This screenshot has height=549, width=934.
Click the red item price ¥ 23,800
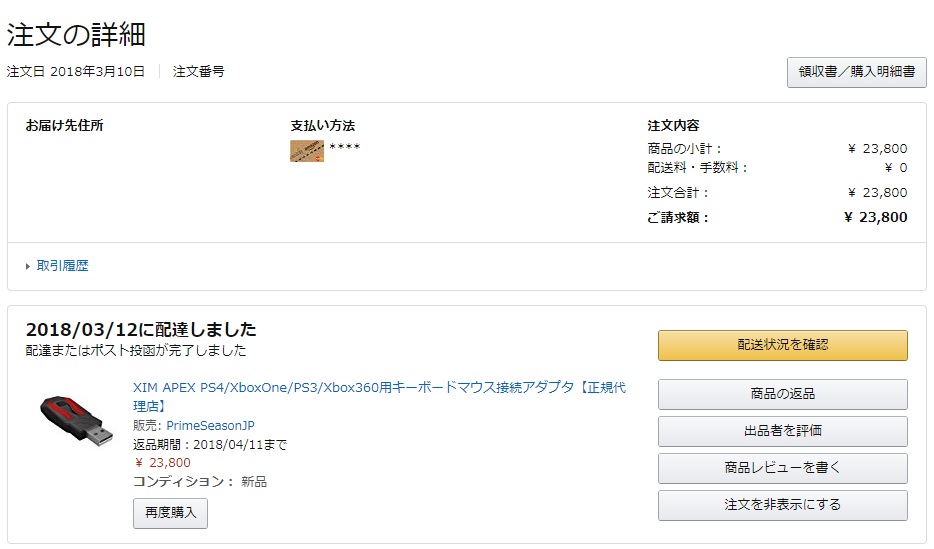pyautogui.click(x=163, y=463)
